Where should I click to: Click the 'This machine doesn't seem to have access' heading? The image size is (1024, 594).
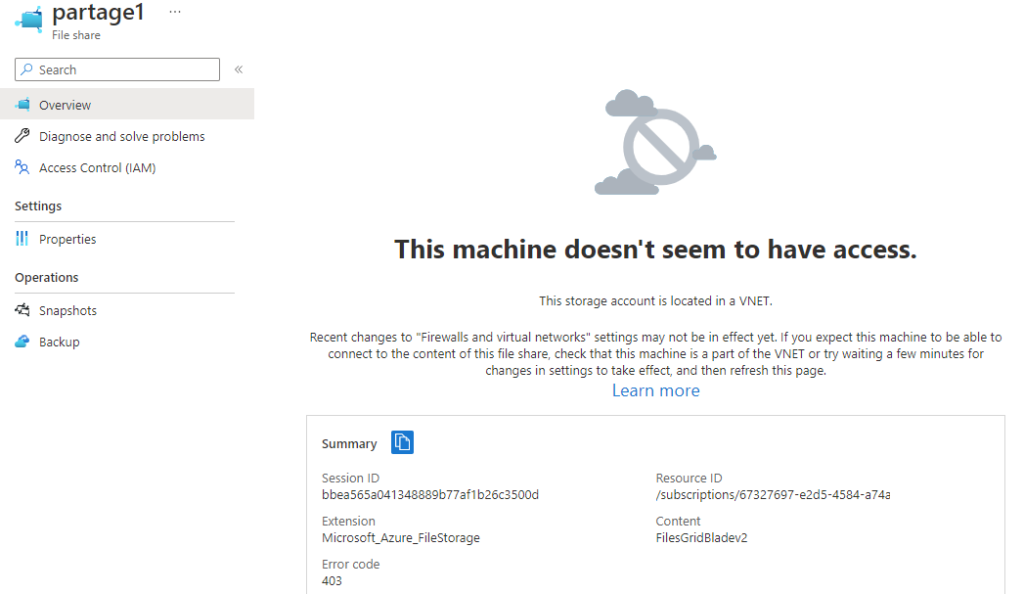pos(656,249)
